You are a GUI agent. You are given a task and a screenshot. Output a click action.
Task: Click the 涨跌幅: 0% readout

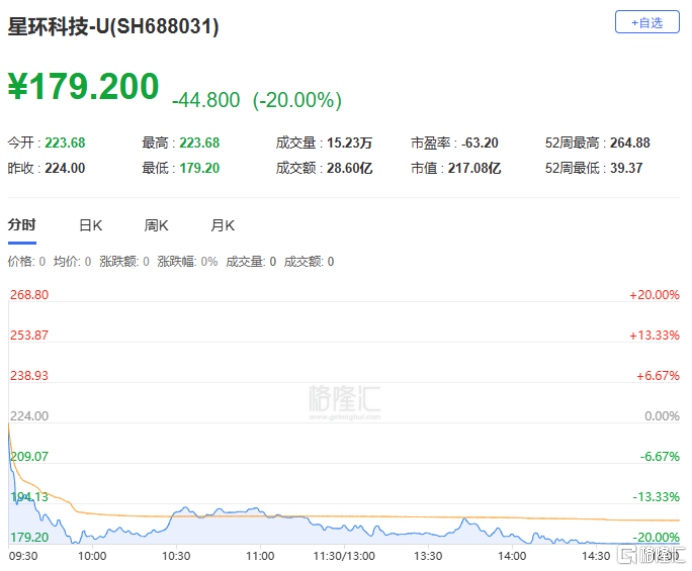[188, 262]
